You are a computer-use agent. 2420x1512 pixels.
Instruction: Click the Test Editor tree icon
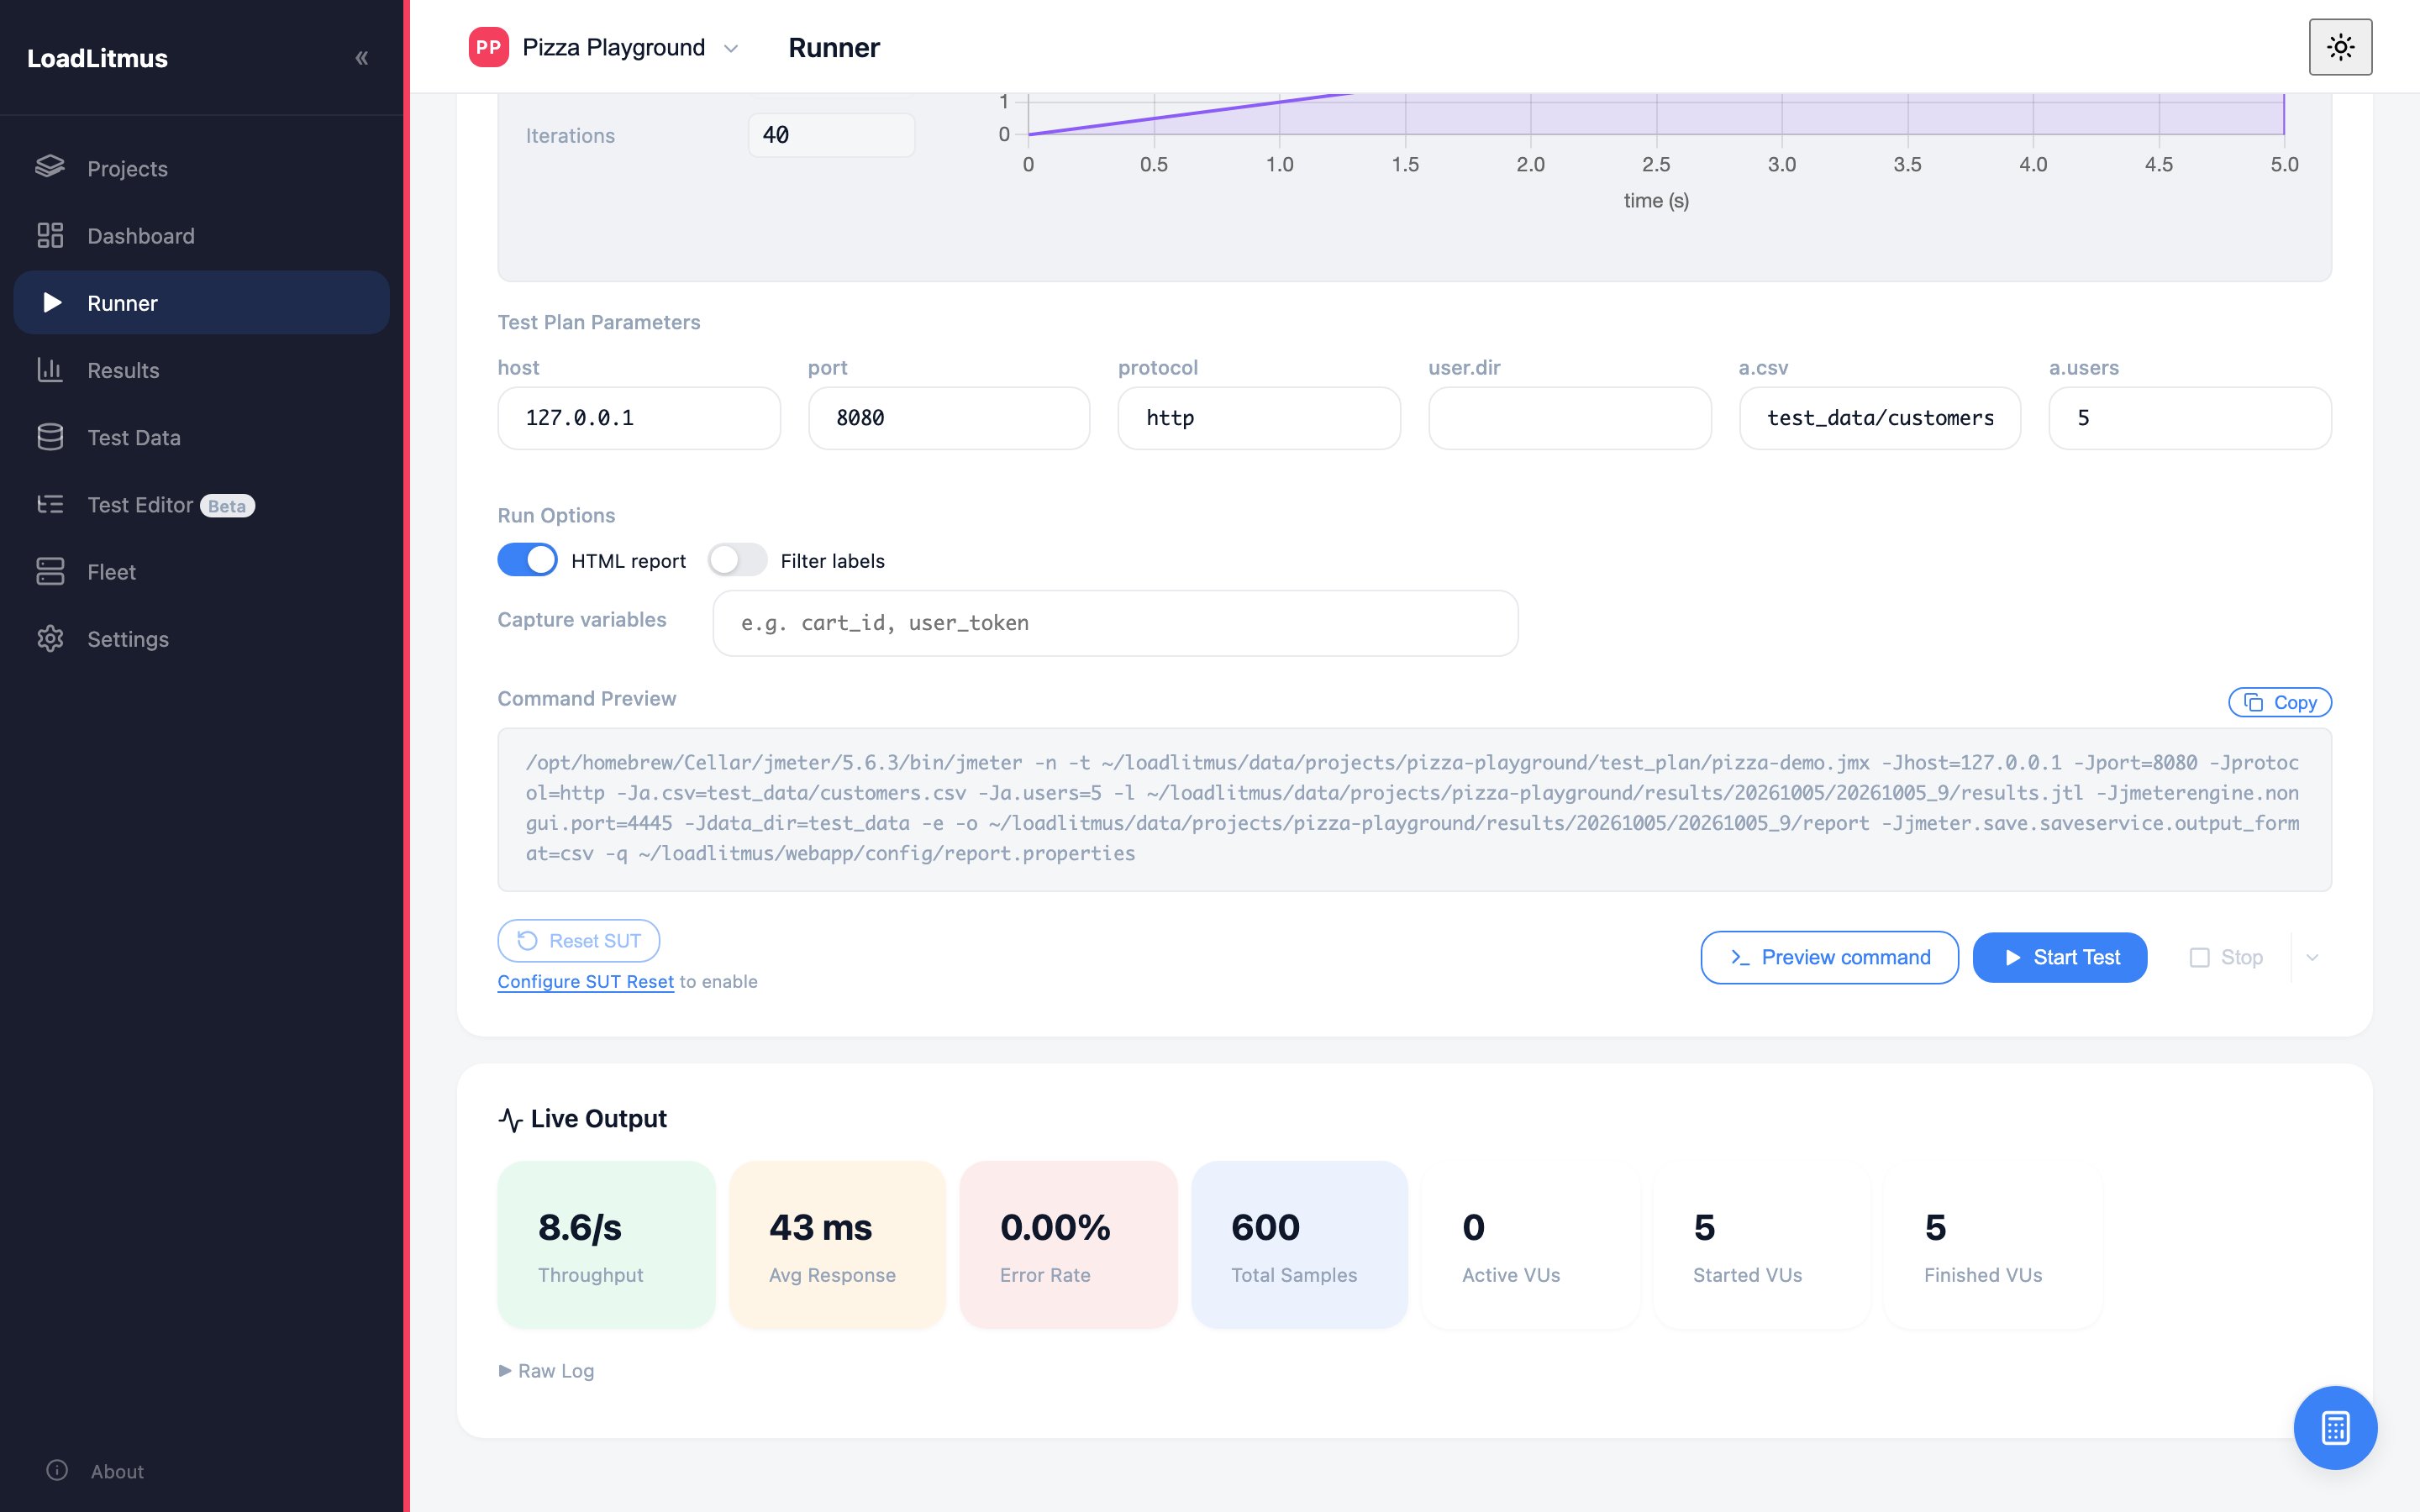coord(50,504)
